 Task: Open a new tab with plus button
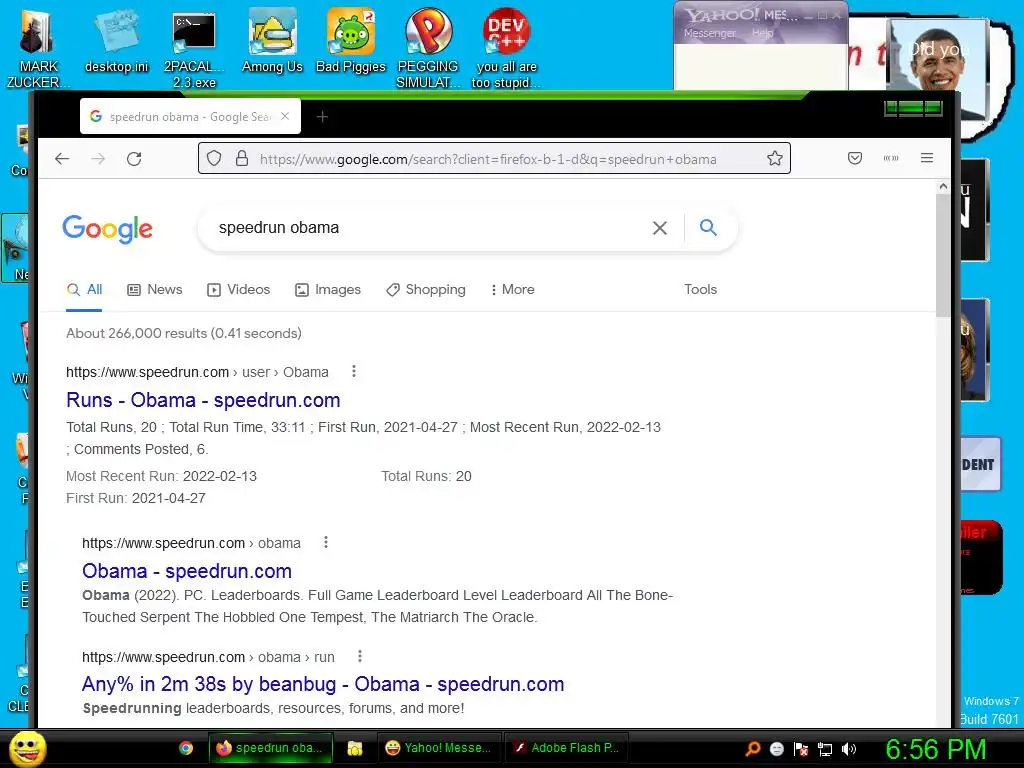pos(322,117)
